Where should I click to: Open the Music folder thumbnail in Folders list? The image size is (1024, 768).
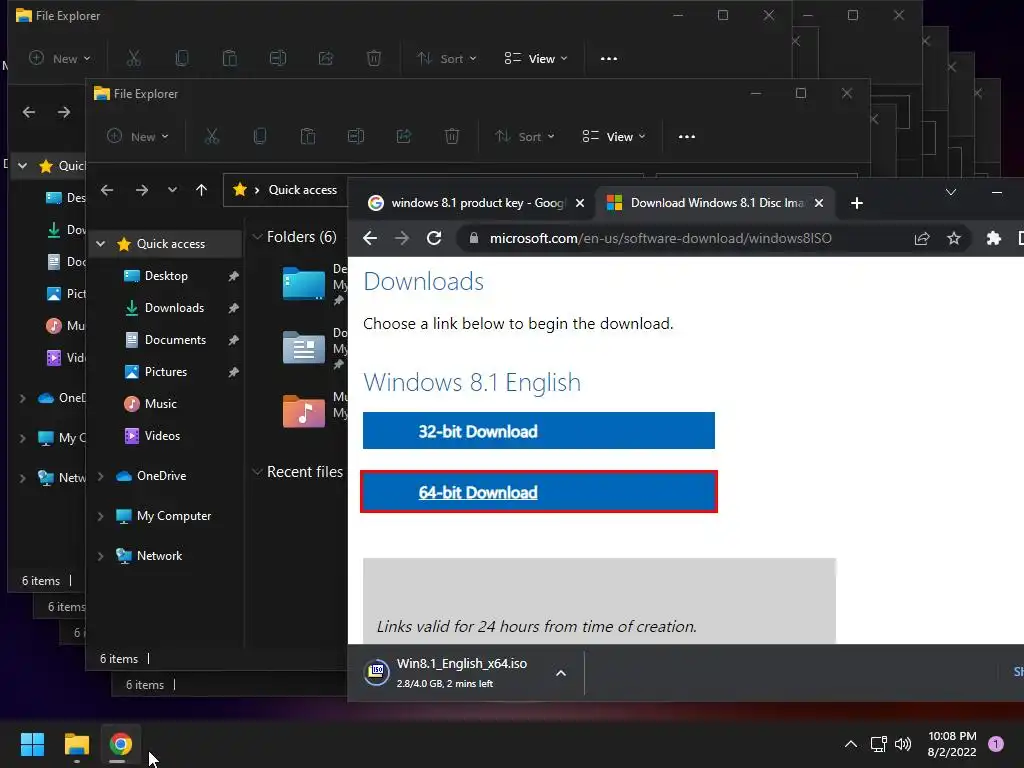(x=304, y=411)
